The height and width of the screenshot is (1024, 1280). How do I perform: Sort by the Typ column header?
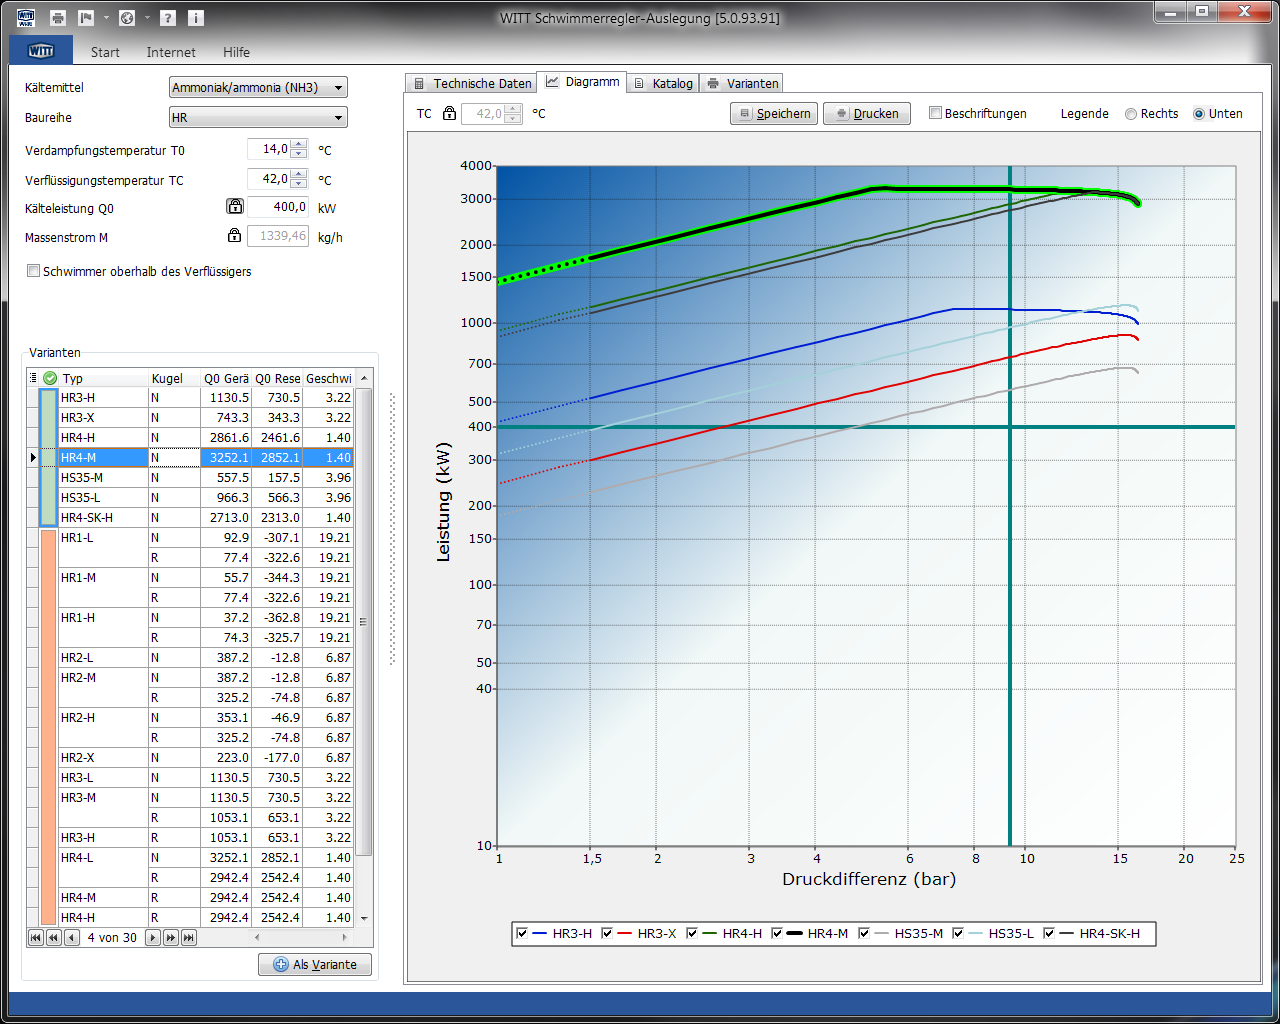[x=104, y=378]
